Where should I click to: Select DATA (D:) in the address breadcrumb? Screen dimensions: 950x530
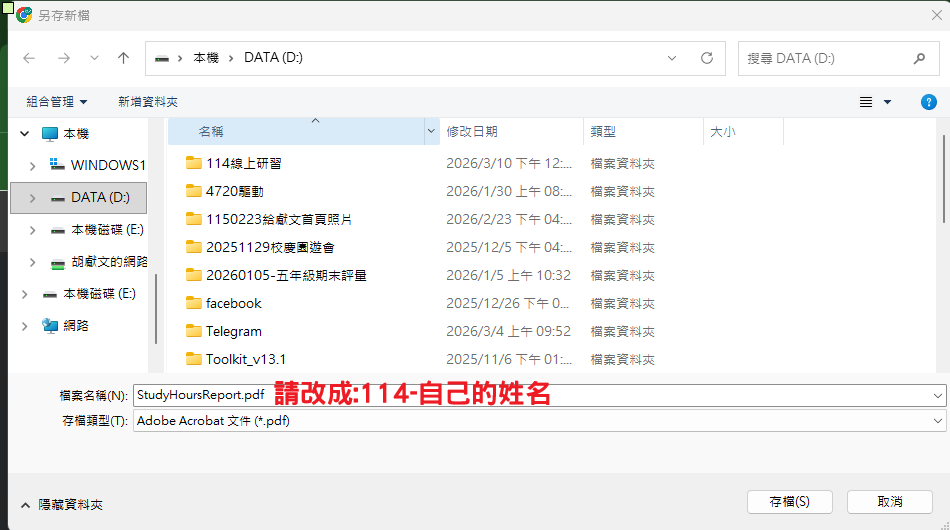coord(273,58)
